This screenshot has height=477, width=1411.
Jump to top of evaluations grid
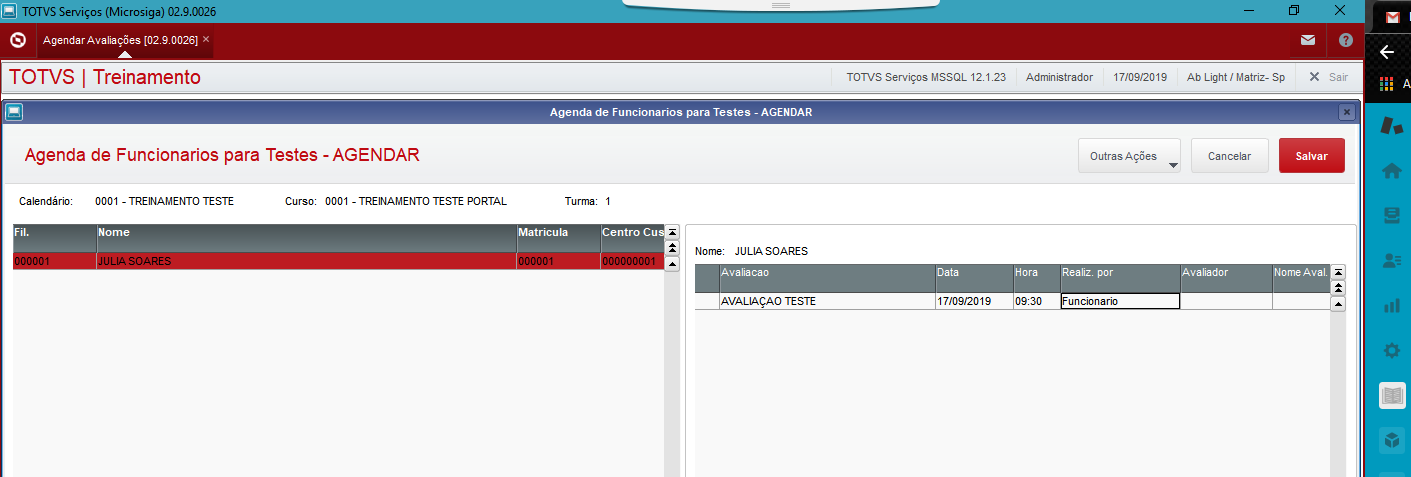coord(1339,272)
